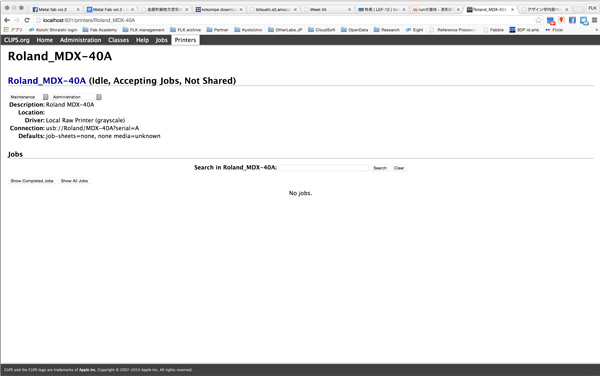The height and width of the screenshot is (376, 600).
Task: Select the Classes navigation item
Action: click(x=118, y=40)
